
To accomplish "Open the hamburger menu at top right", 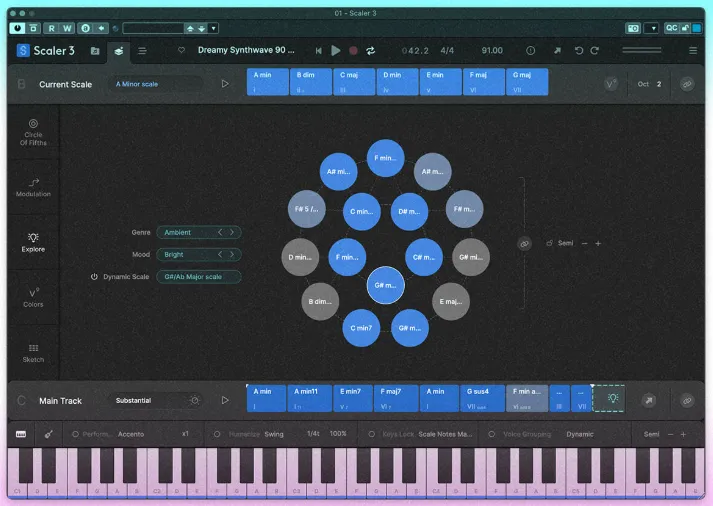I will (x=693, y=50).
